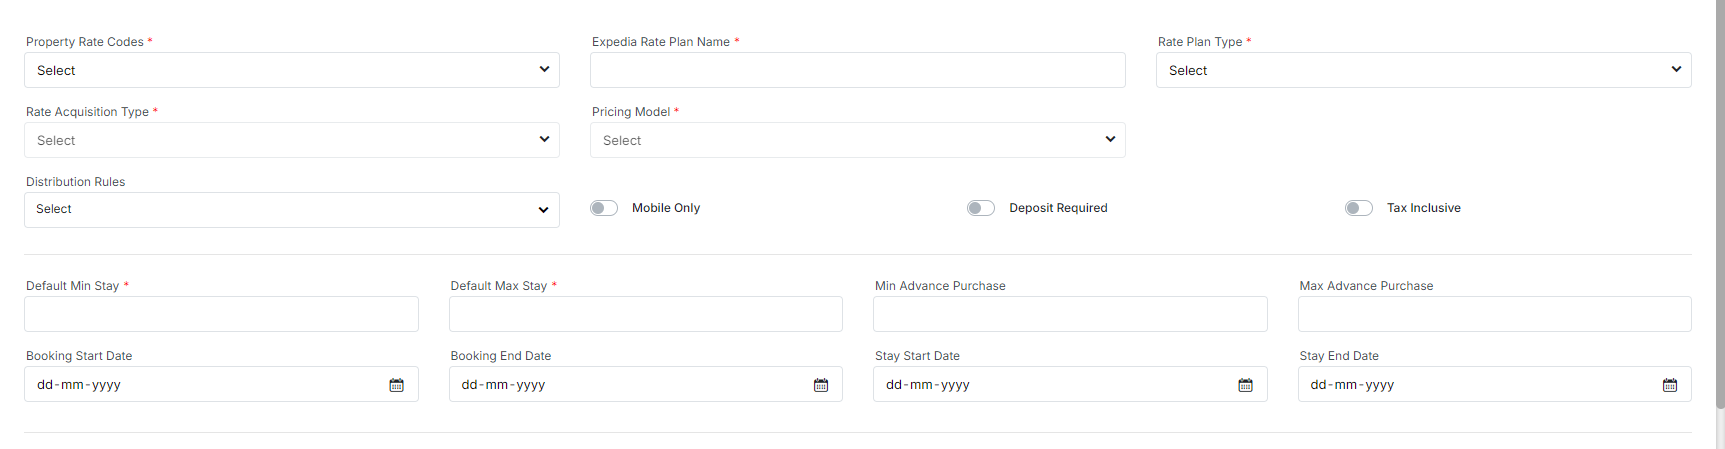
Task: Click the Booking Start Date text field
Action: tap(200, 385)
